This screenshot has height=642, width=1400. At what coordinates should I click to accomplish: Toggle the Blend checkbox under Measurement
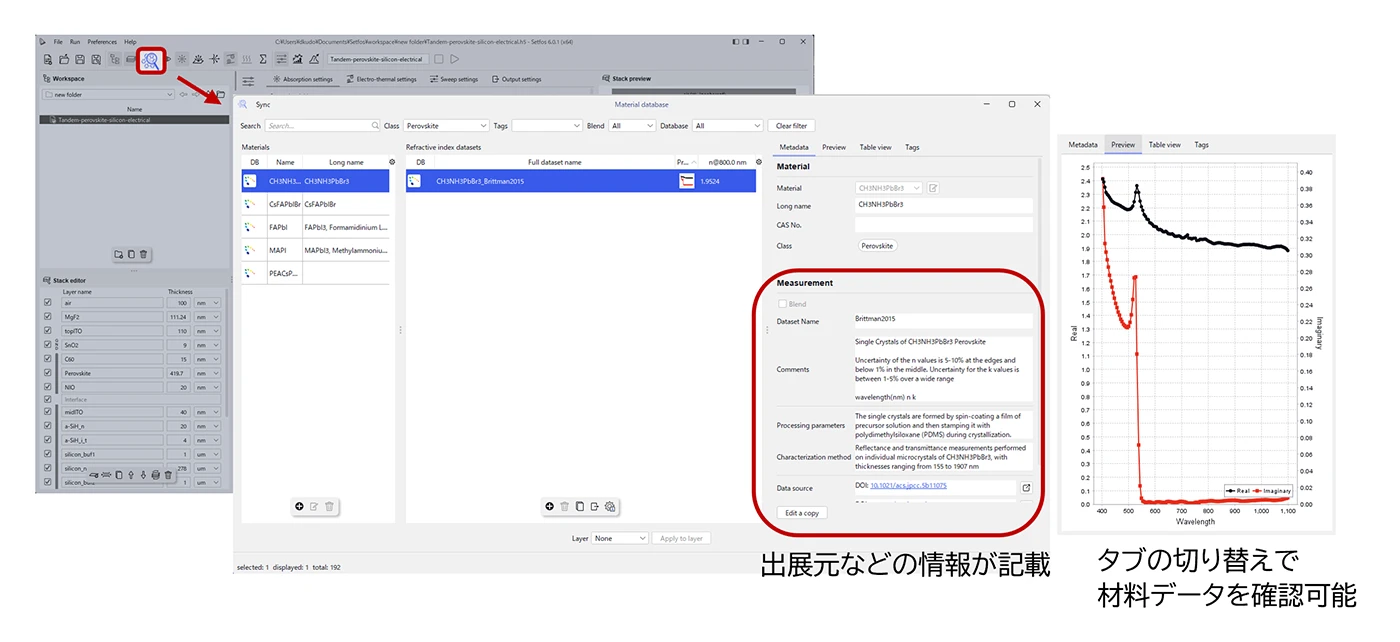(783, 304)
